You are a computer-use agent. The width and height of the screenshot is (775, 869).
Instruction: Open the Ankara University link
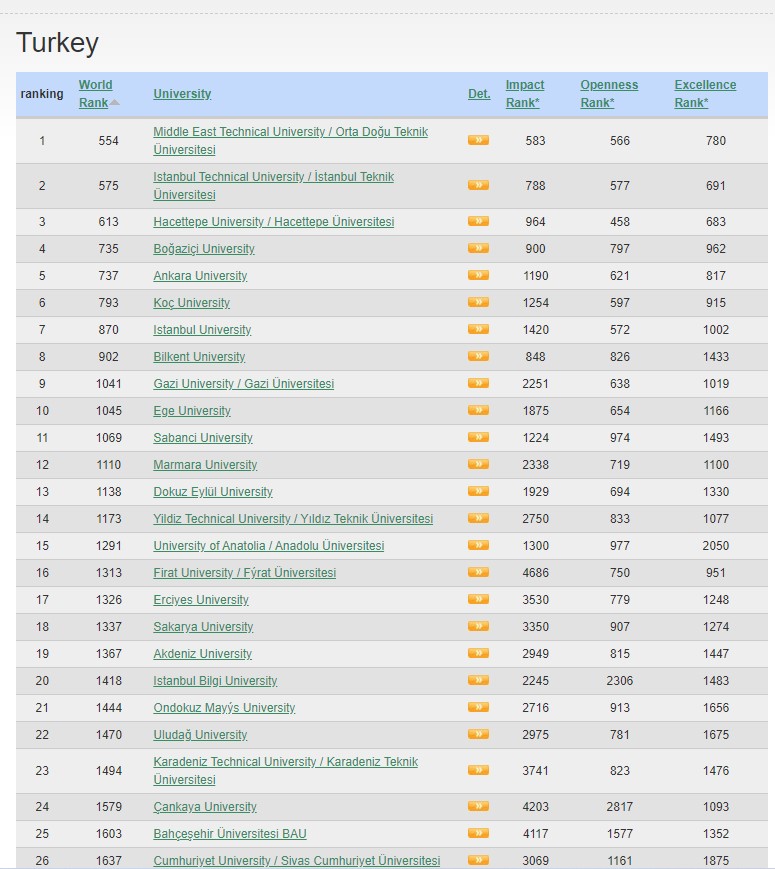tap(200, 276)
